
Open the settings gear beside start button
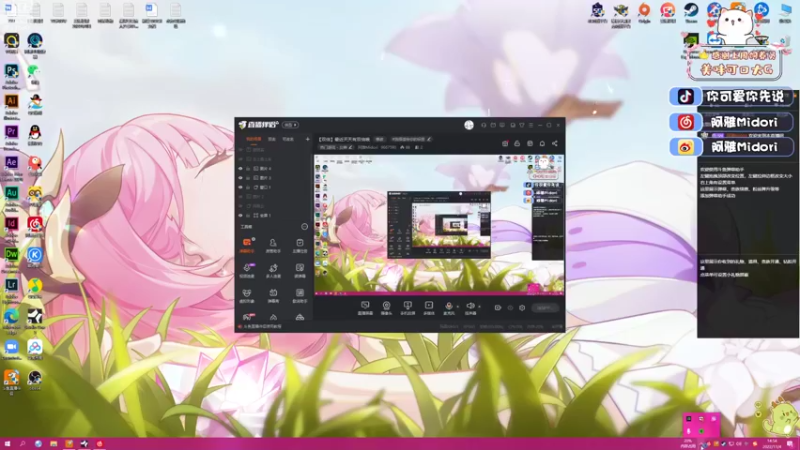tap(522, 308)
